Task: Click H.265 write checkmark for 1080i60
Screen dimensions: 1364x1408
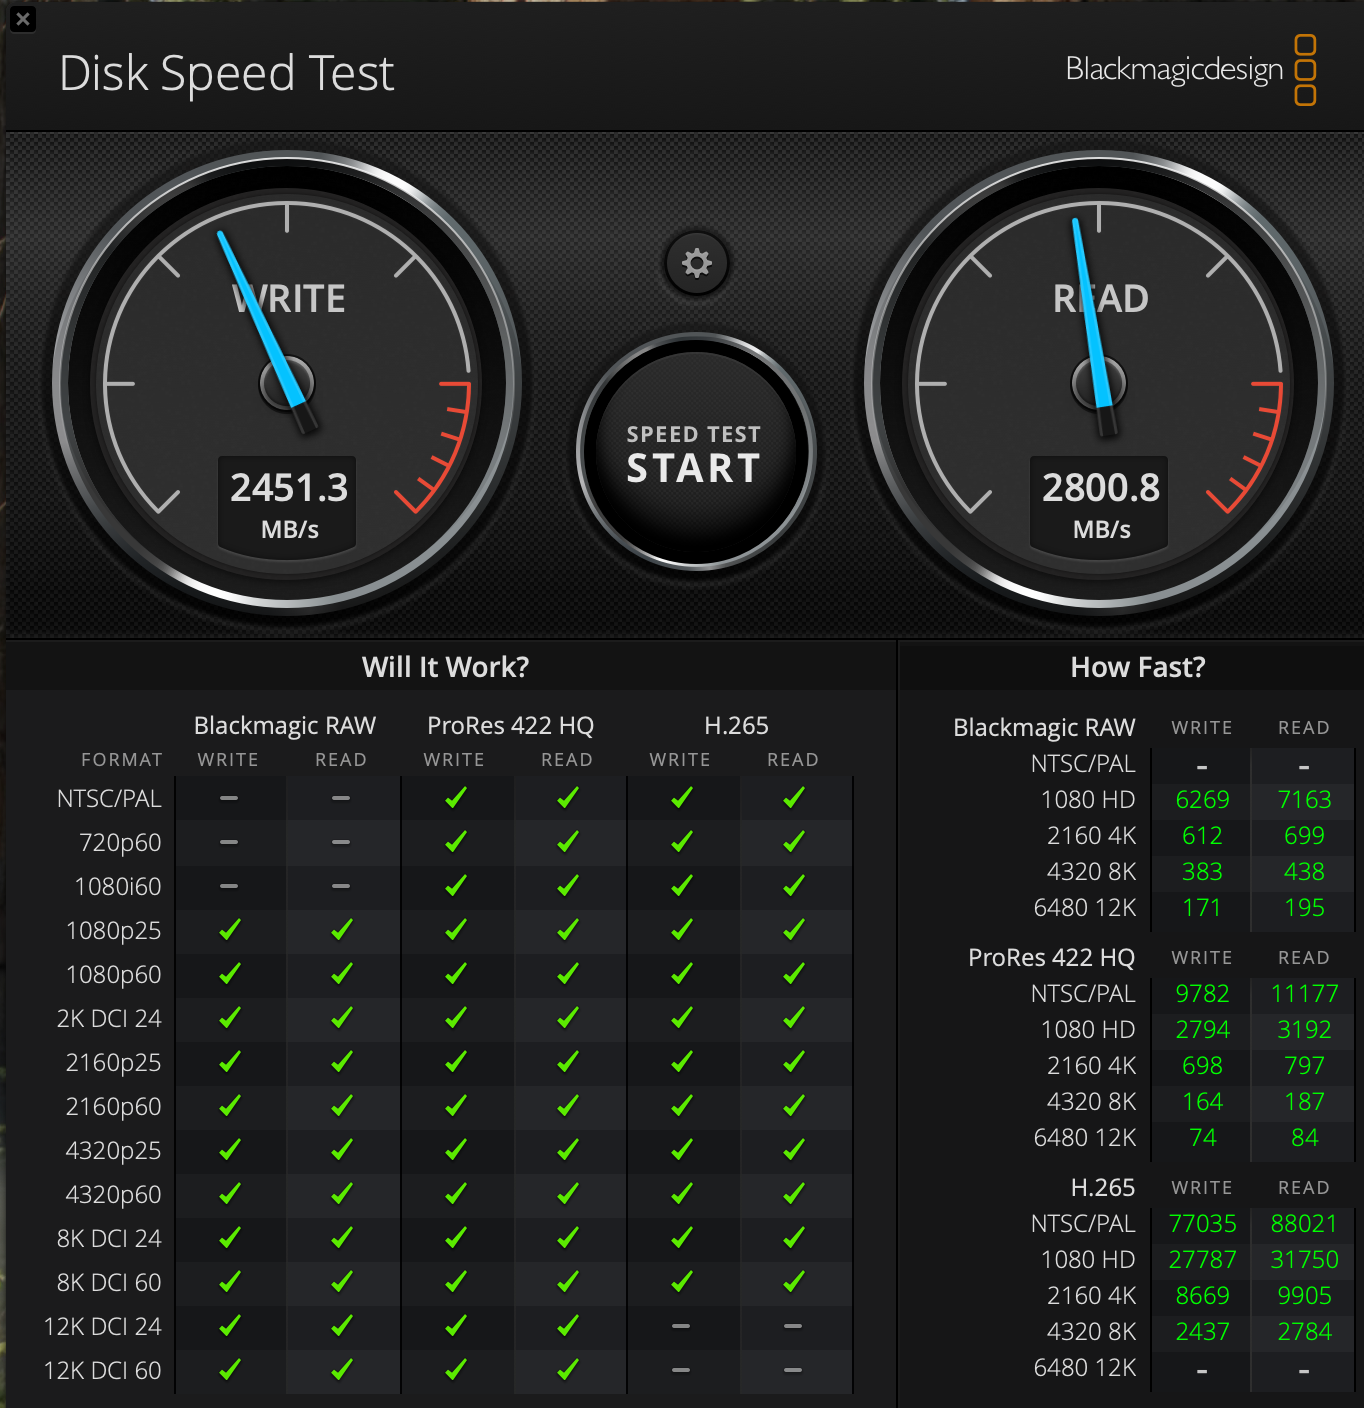Action: click(682, 886)
